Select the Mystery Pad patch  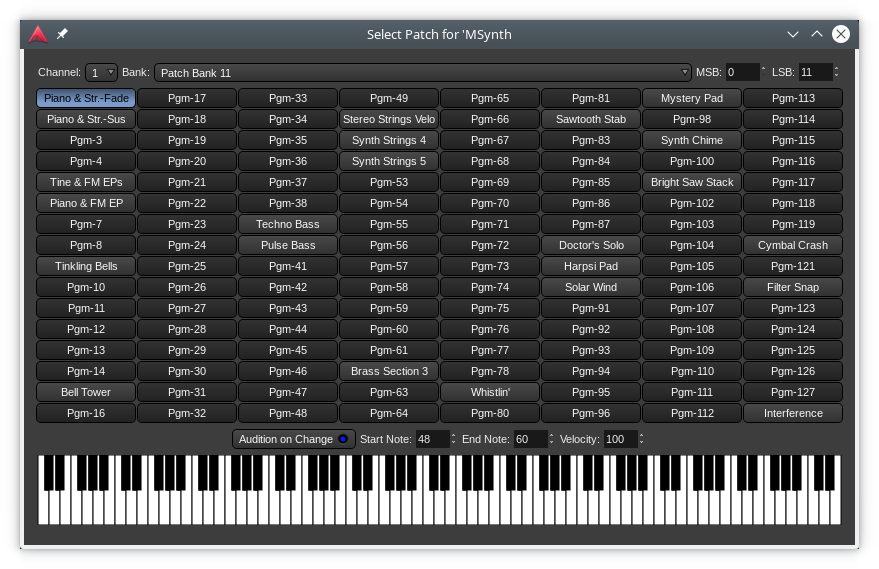click(x=692, y=98)
